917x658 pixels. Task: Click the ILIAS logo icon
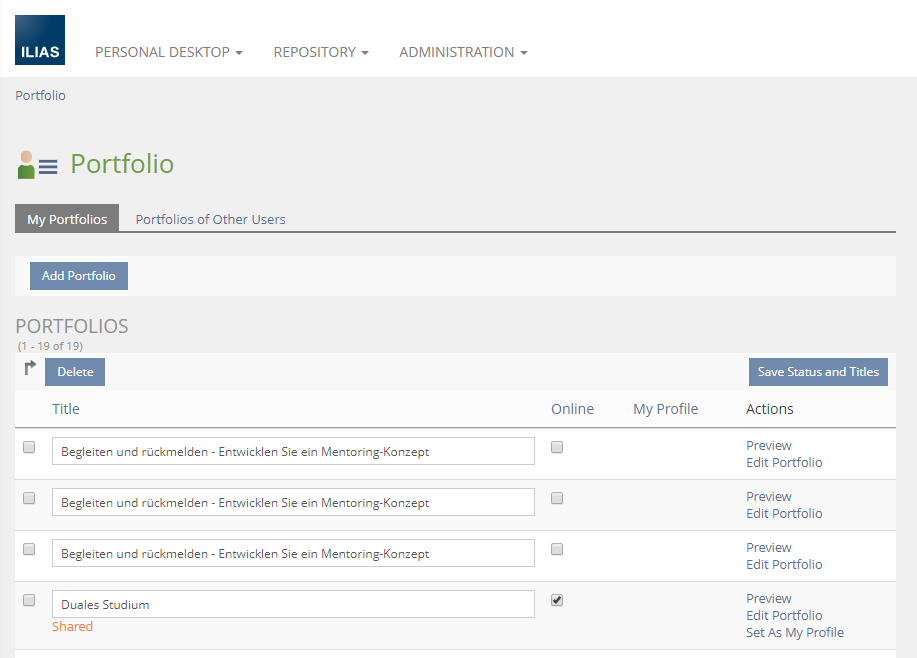click(x=40, y=40)
